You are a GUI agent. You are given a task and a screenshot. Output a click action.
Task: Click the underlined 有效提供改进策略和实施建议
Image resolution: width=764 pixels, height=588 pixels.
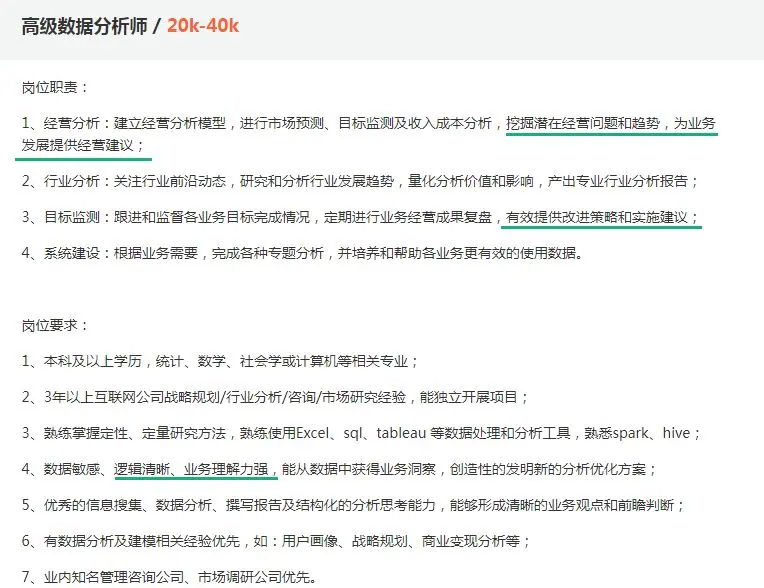597,217
